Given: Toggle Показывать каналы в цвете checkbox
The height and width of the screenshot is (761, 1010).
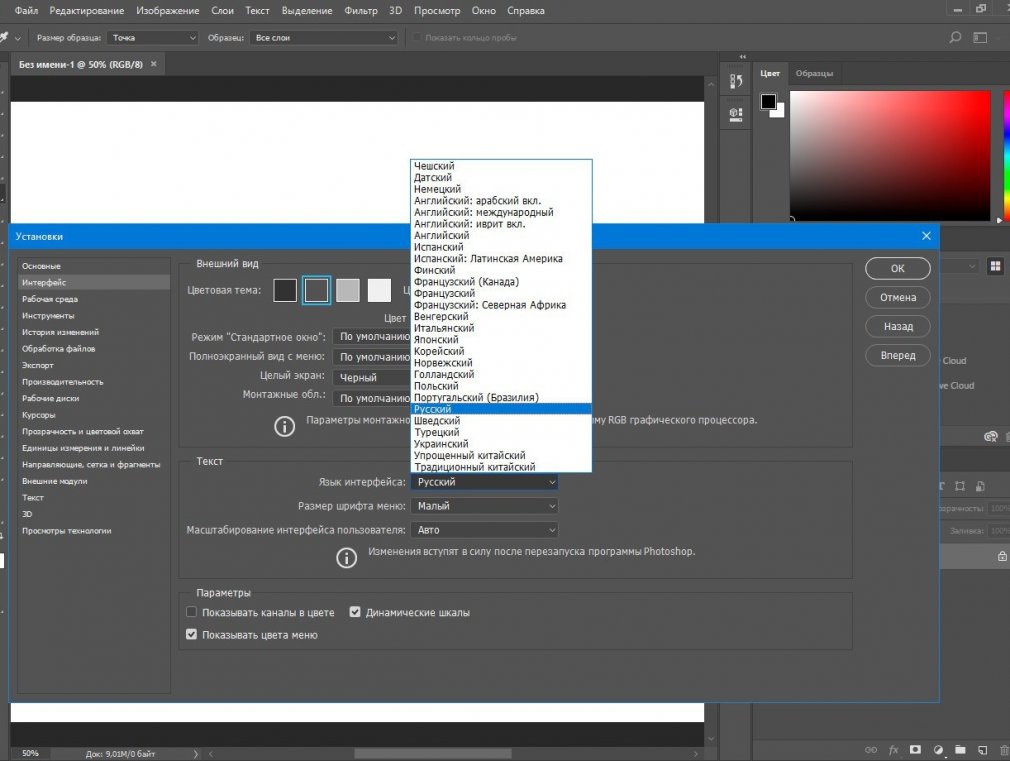Looking at the screenshot, I should coord(191,612).
